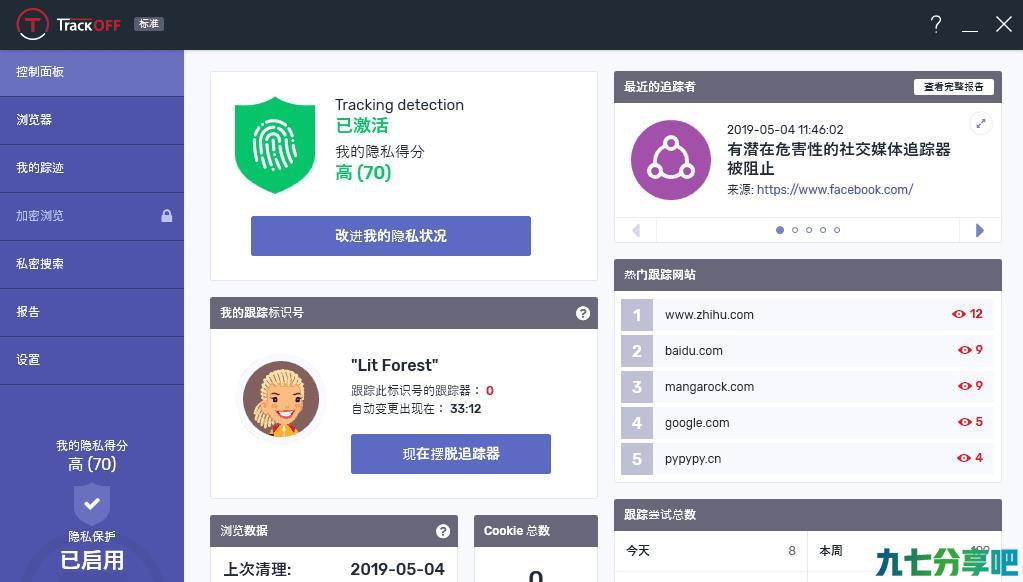1023x582 pixels.
Task: Click the Lit Forest avatar thumbnail
Action: coord(281,399)
